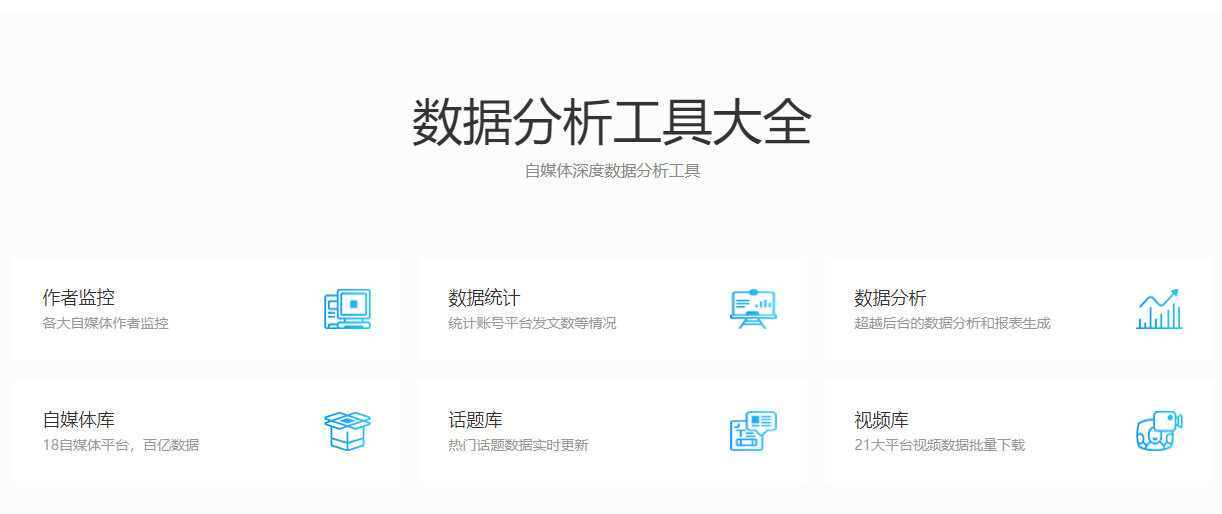
Task: Select the text 各大自媒体作者监控
Action: tap(105, 323)
